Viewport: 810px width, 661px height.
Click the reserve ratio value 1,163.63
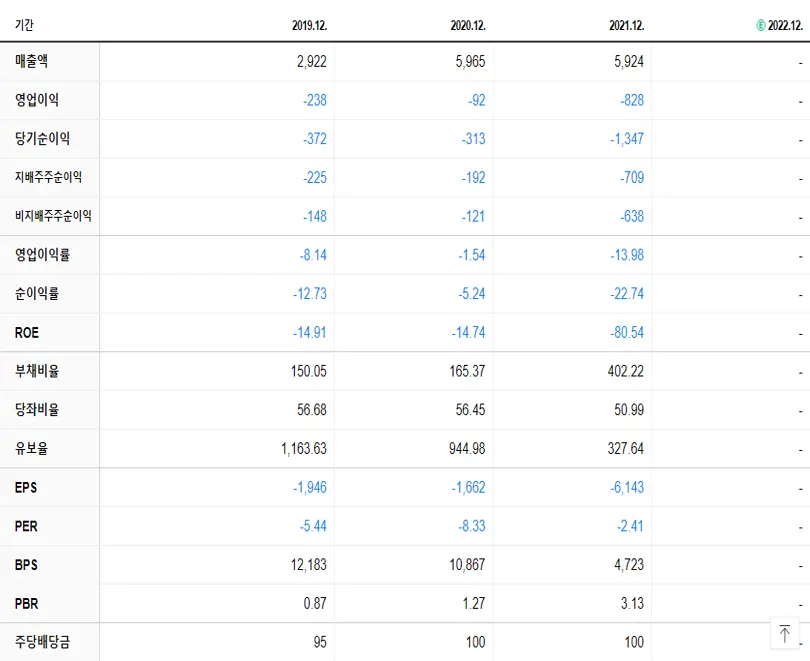pos(304,449)
